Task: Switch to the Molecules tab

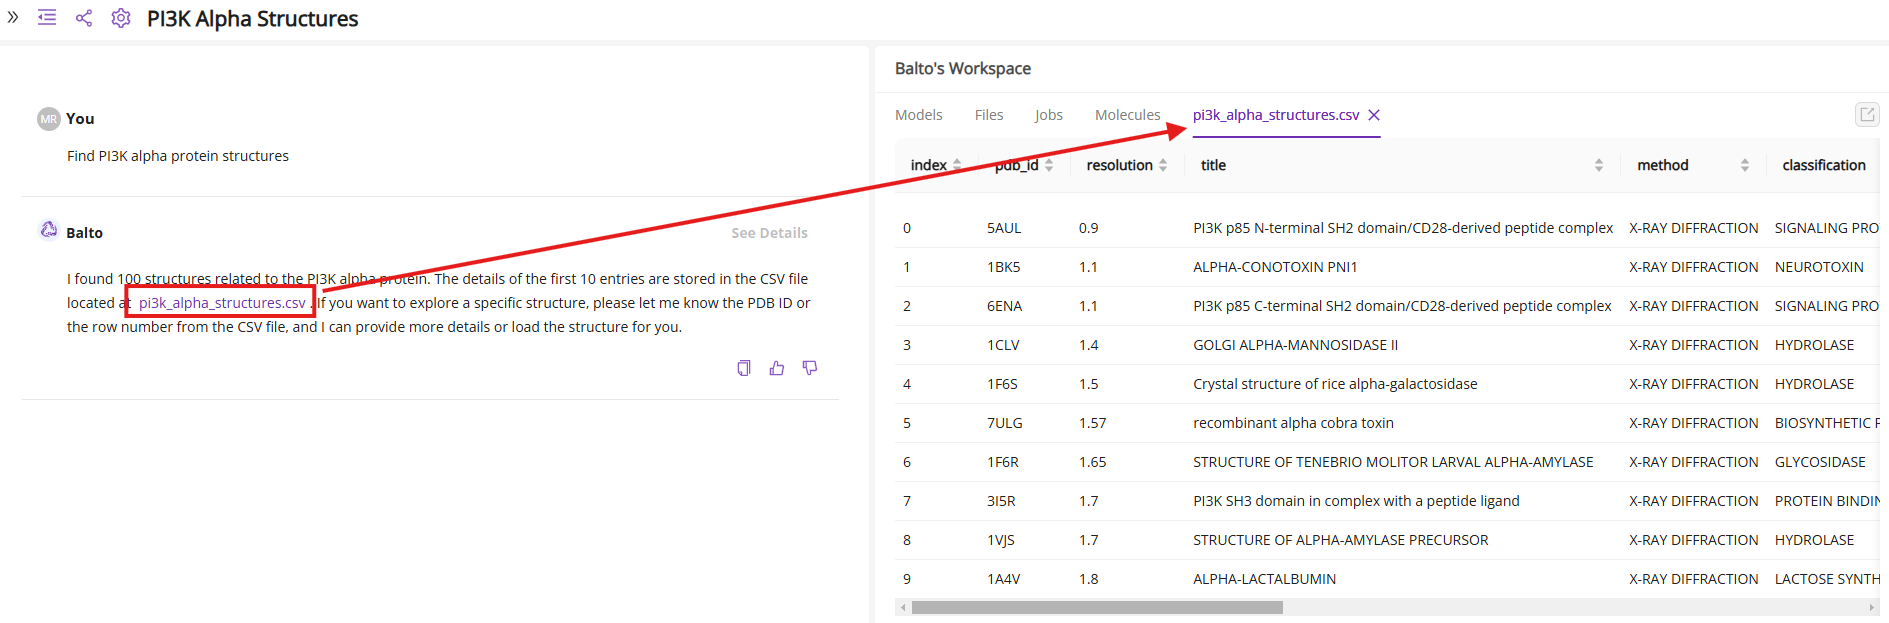Action: [x=1127, y=115]
